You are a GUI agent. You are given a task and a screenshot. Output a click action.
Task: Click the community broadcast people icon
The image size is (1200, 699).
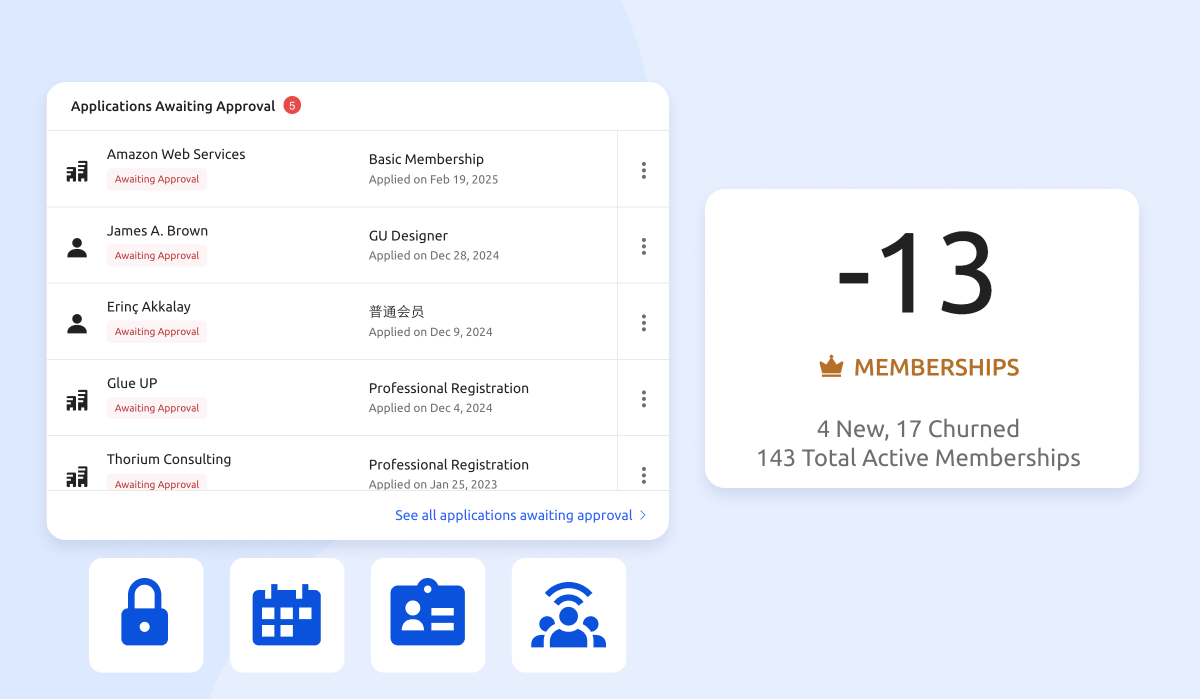[x=569, y=614]
